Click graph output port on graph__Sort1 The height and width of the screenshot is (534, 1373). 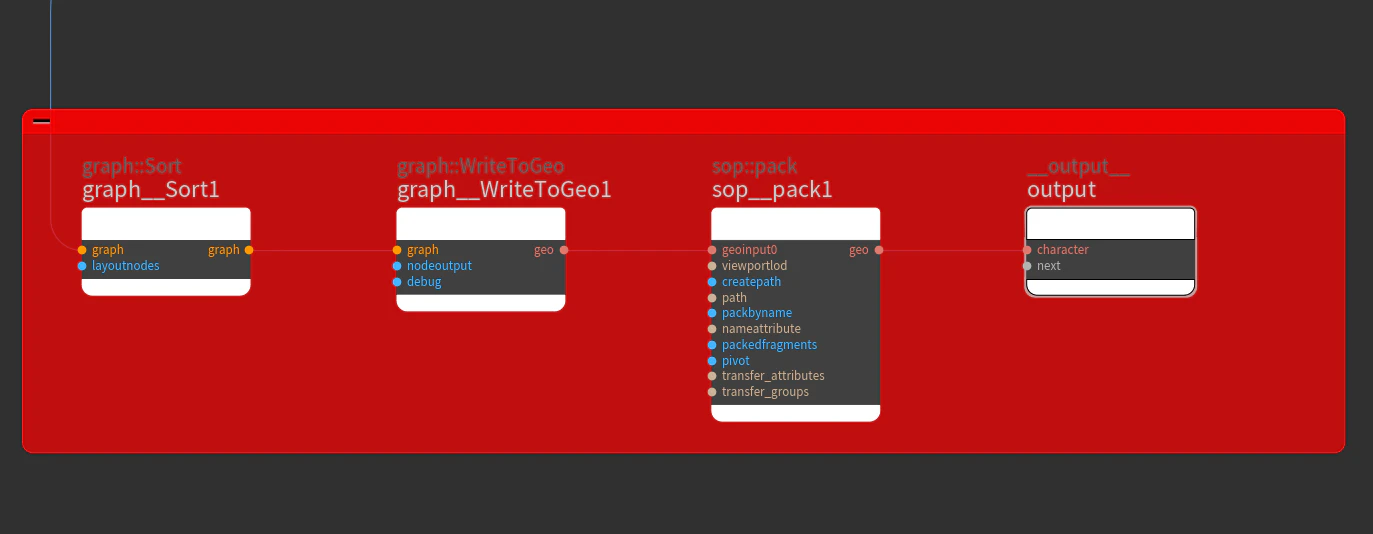[x=249, y=250]
